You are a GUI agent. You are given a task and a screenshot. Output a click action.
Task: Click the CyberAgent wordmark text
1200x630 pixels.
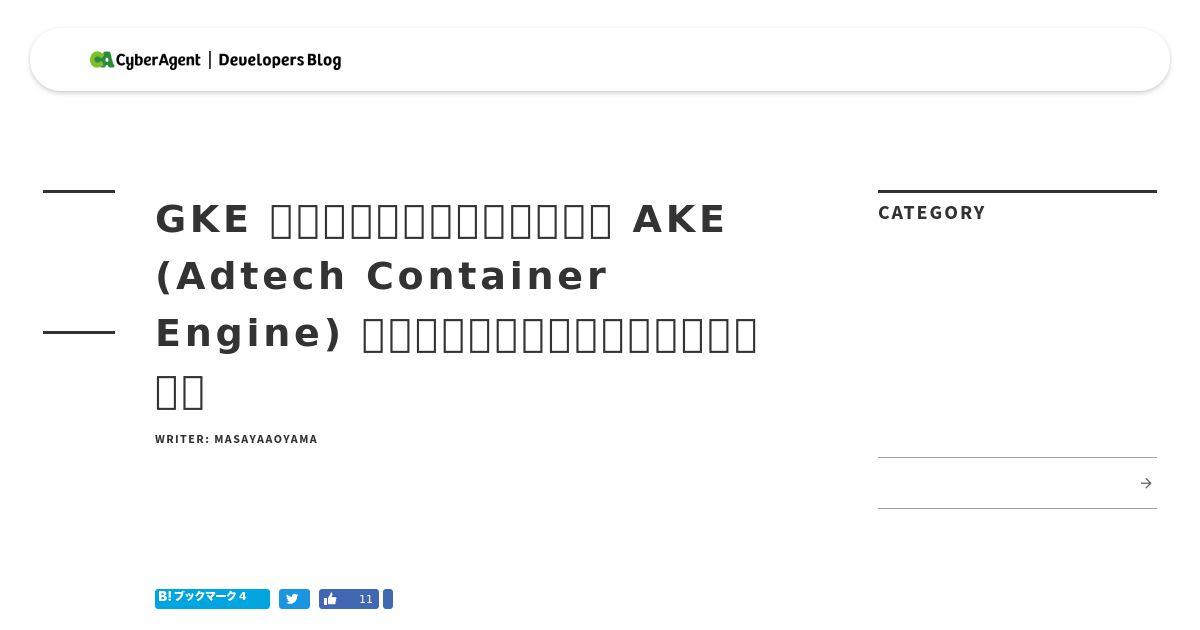click(x=159, y=61)
